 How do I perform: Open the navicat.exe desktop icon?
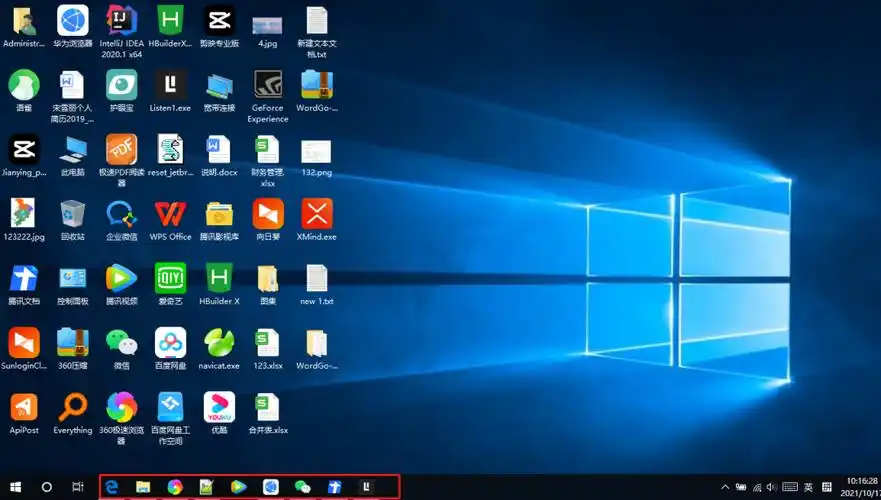219,343
